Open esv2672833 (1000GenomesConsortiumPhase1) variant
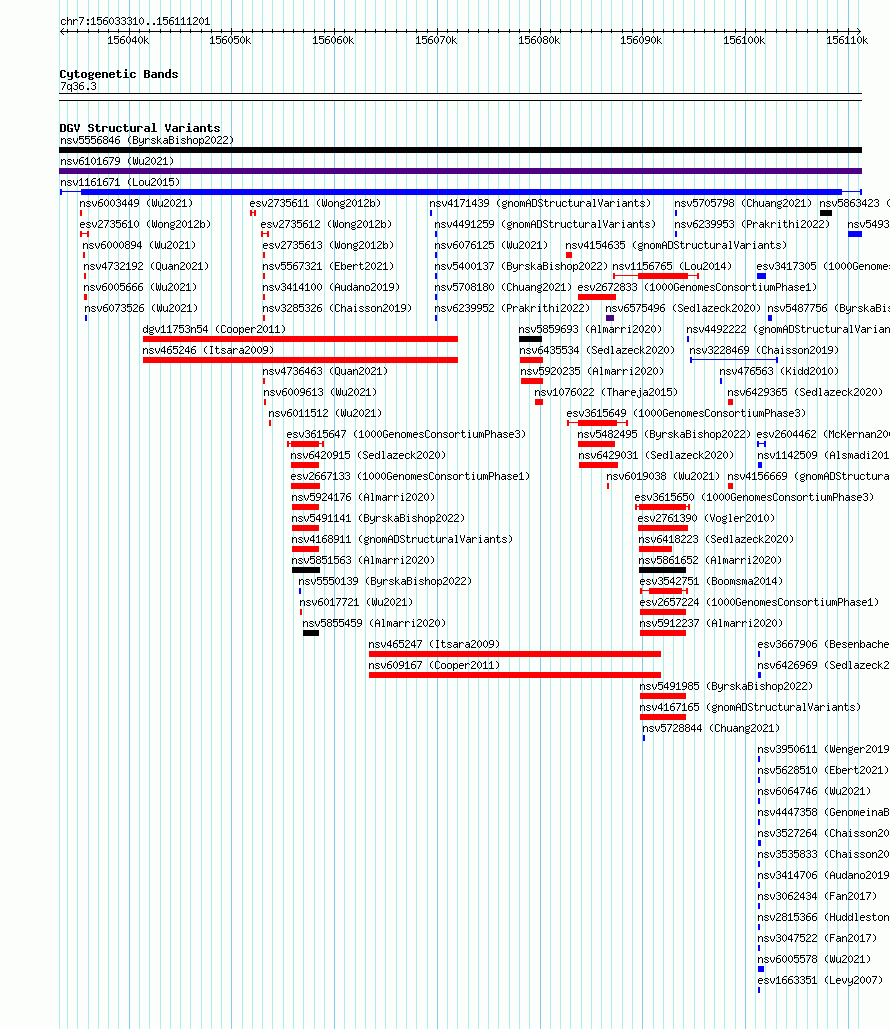Screen dimensions: 890x1029 697,287
